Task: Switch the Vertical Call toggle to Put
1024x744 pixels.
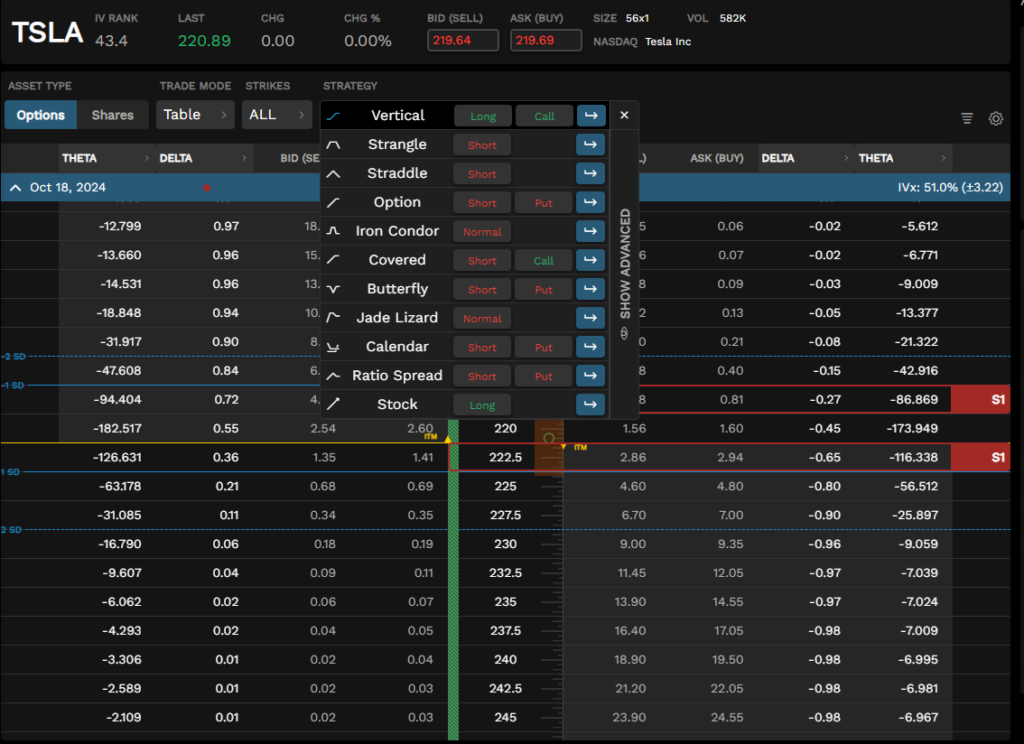Action: 544,115
